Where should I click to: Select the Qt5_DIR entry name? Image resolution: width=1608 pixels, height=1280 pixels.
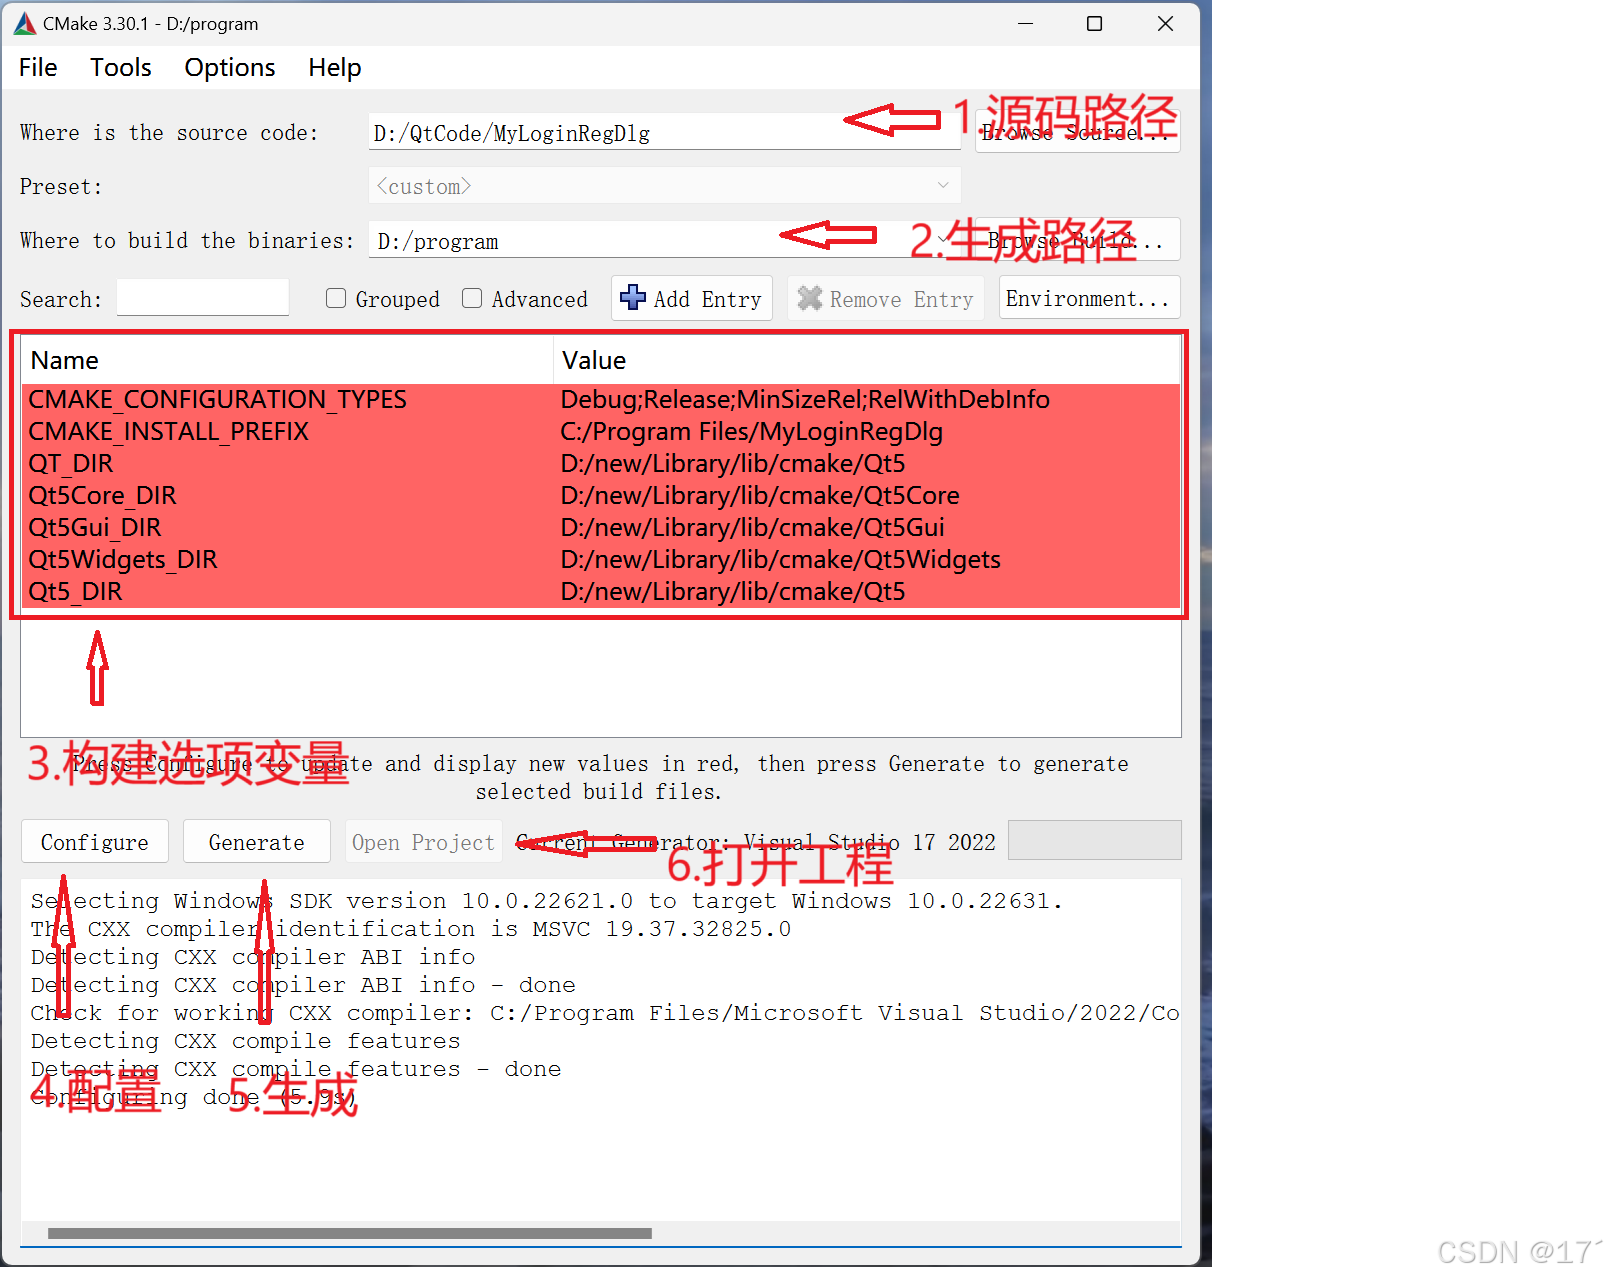75,591
